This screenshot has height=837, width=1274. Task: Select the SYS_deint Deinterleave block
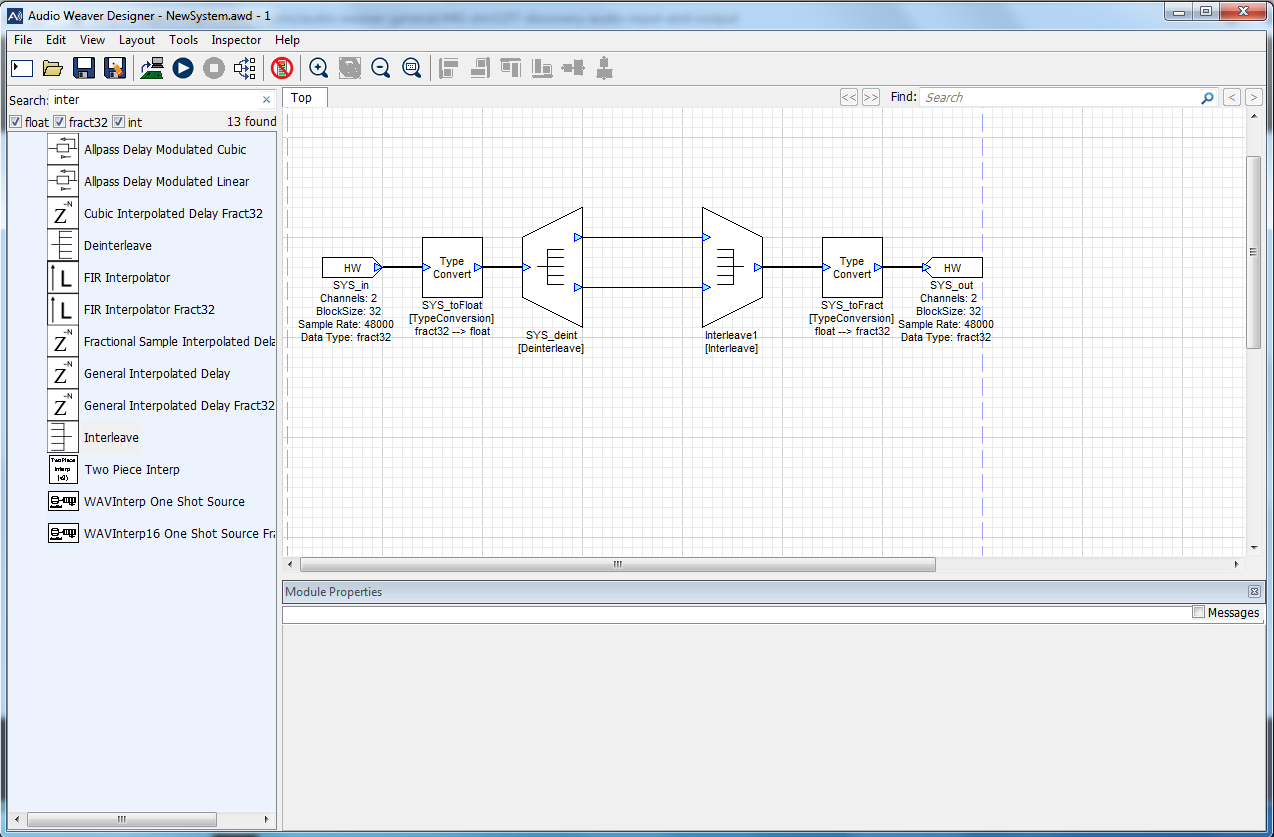coord(552,267)
